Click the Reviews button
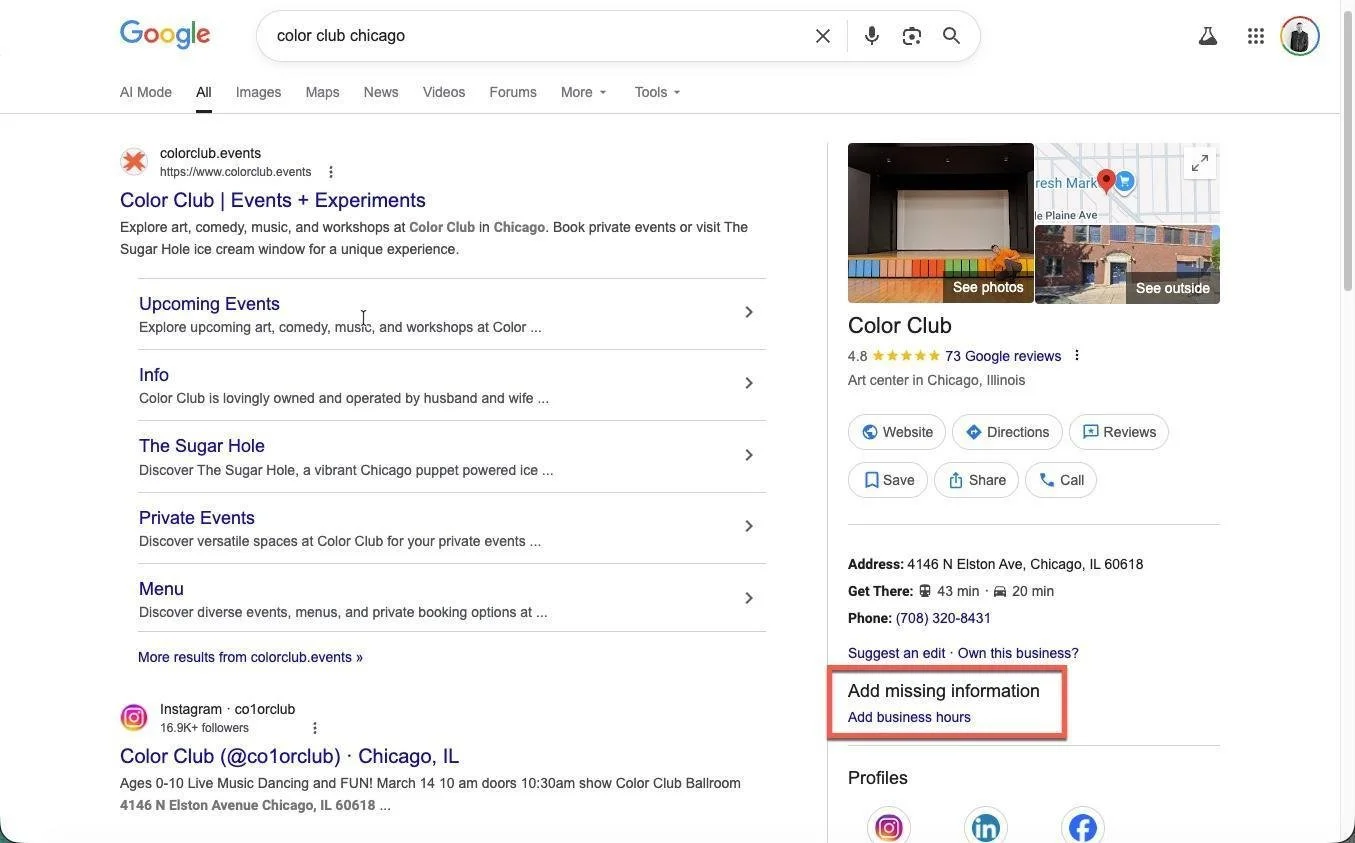The height and width of the screenshot is (843, 1355). tap(1119, 432)
